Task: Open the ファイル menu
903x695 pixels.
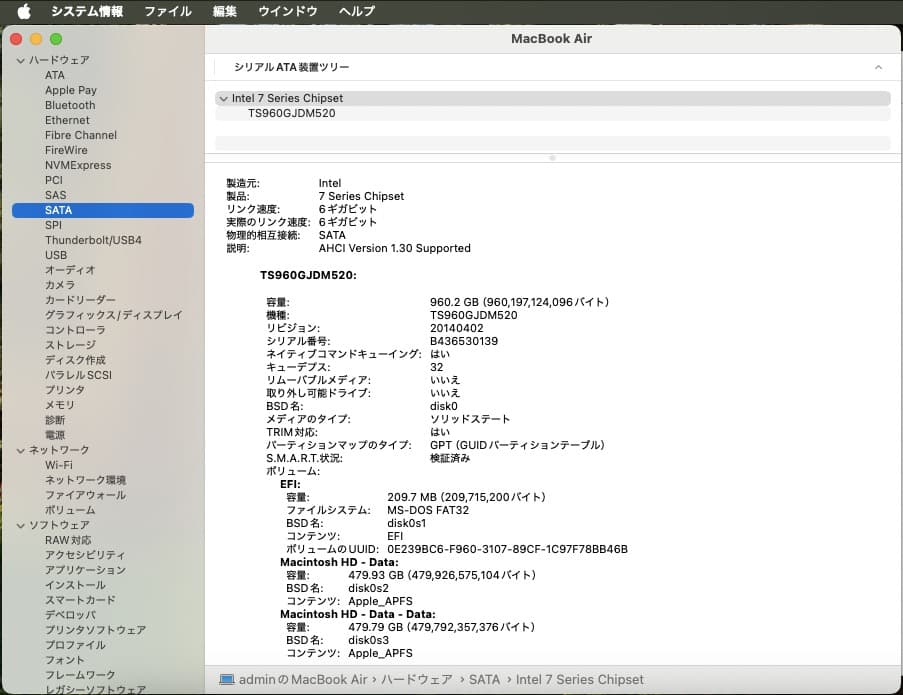Action: tap(167, 11)
